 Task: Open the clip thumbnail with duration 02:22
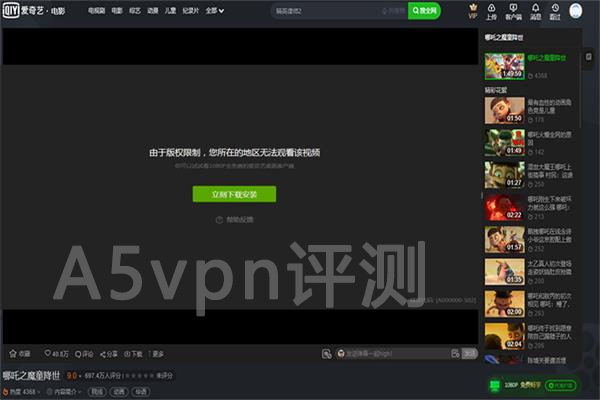click(x=504, y=207)
